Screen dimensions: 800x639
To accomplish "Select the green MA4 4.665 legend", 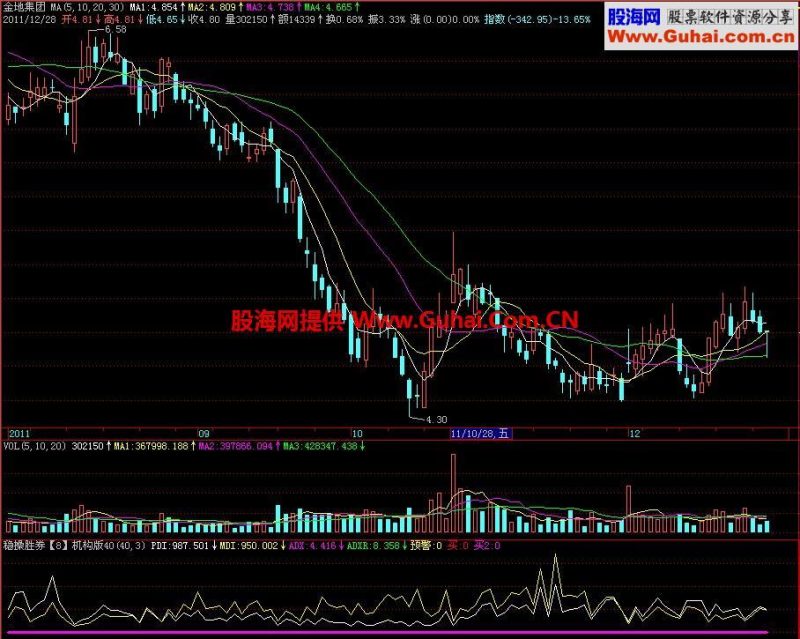I will [x=332, y=7].
